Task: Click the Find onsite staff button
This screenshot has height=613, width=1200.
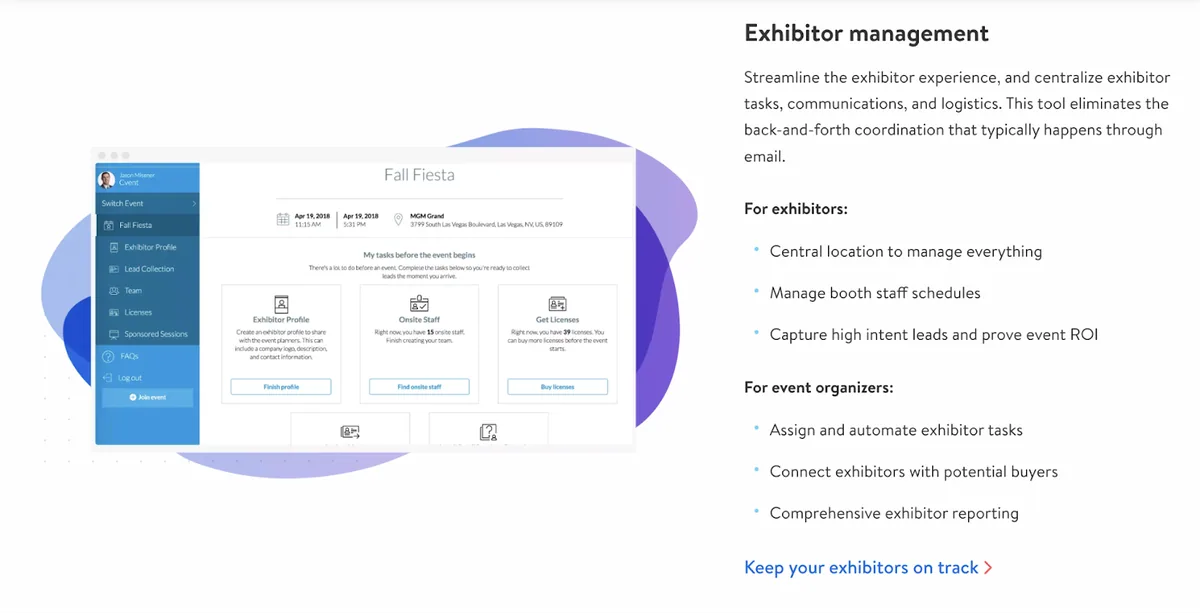Action: pyautogui.click(x=419, y=386)
